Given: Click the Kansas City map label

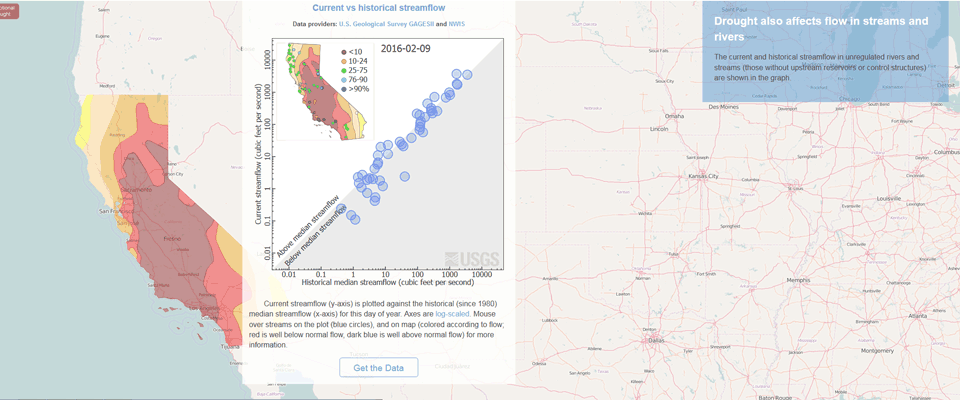Looking at the screenshot, I should click(x=703, y=176).
